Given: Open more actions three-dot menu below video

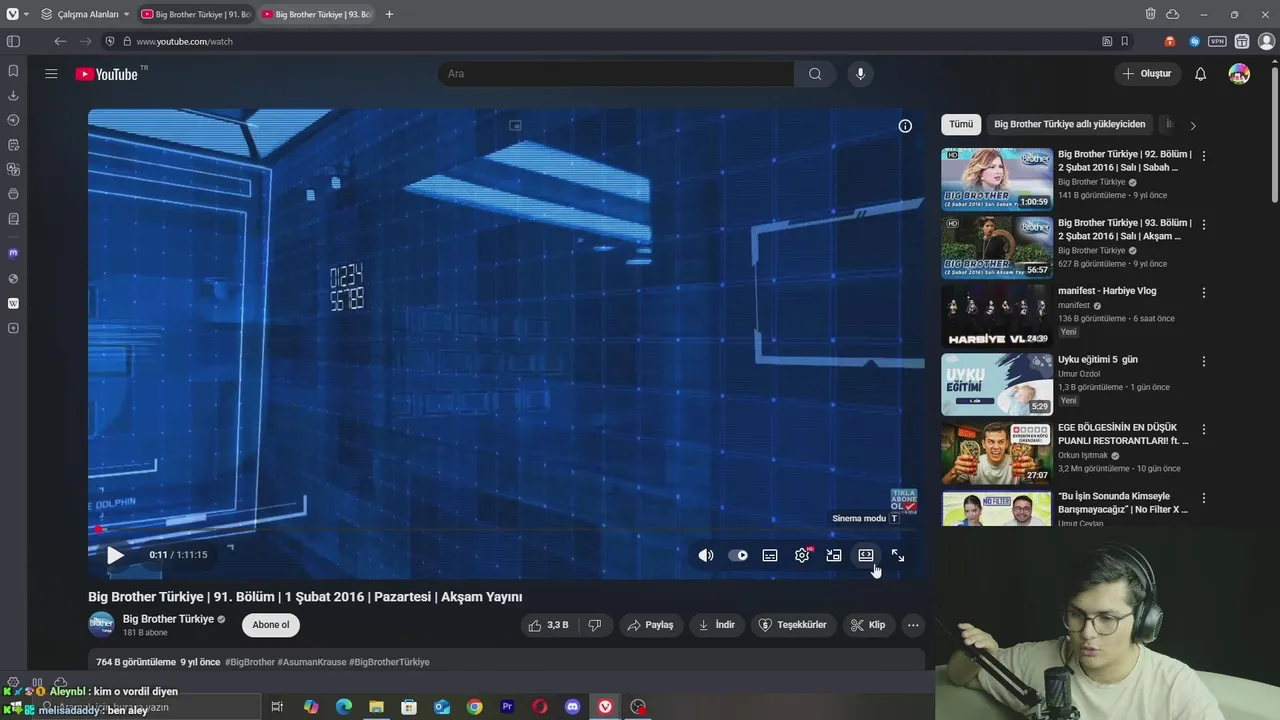Looking at the screenshot, I should (913, 625).
